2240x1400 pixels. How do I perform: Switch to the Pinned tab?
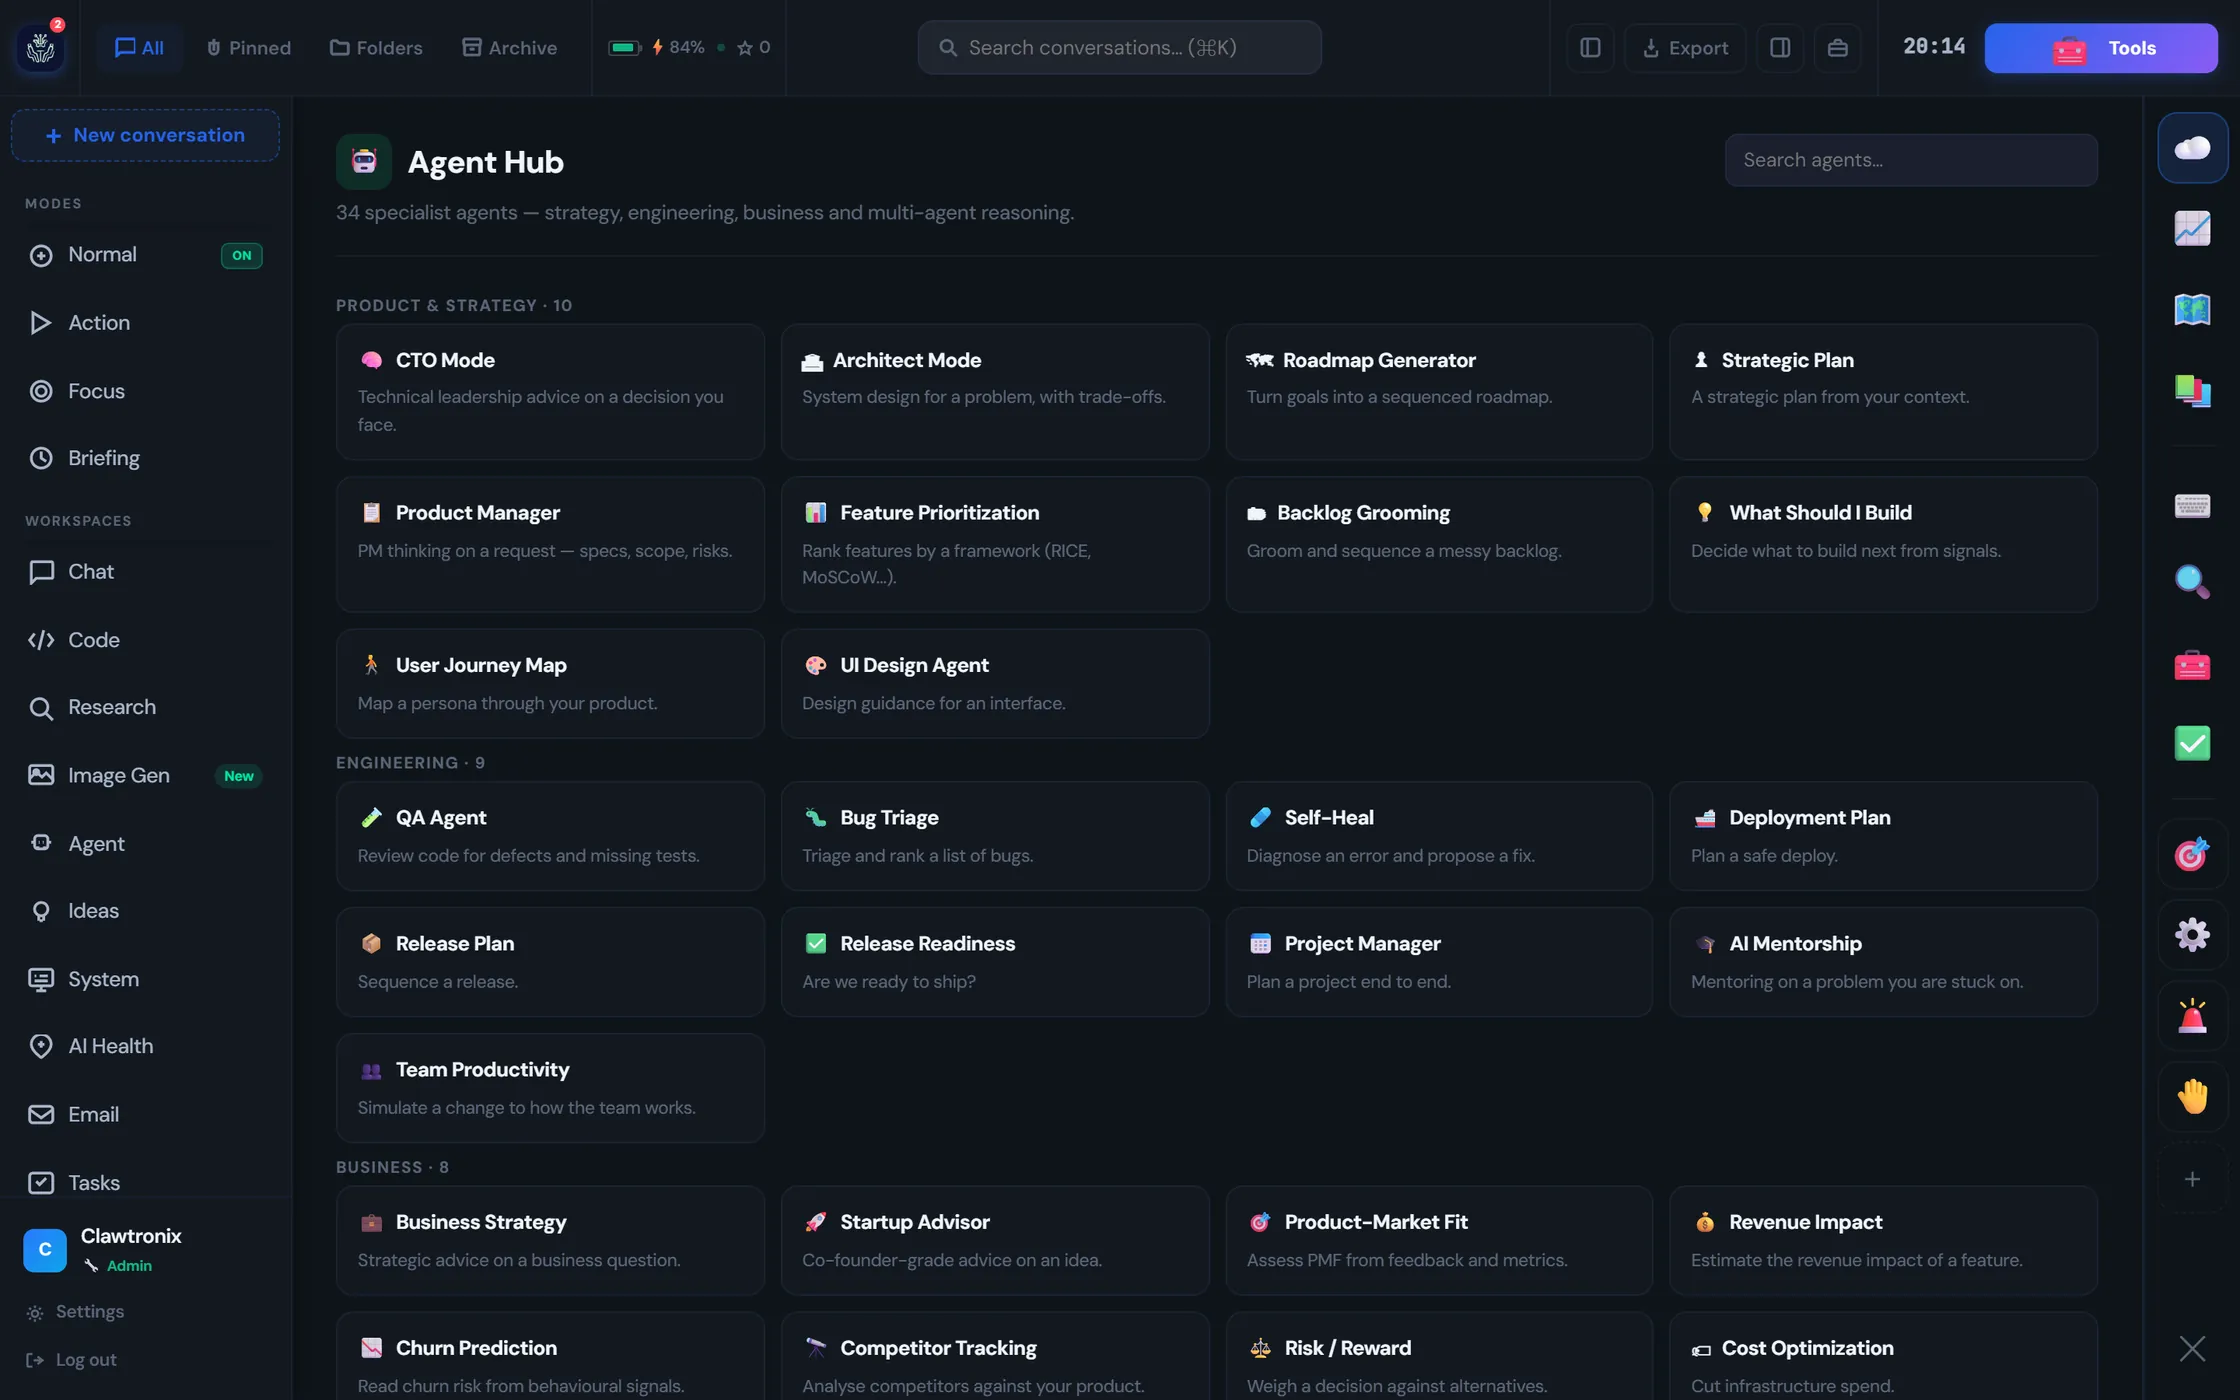(x=248, y=47)
